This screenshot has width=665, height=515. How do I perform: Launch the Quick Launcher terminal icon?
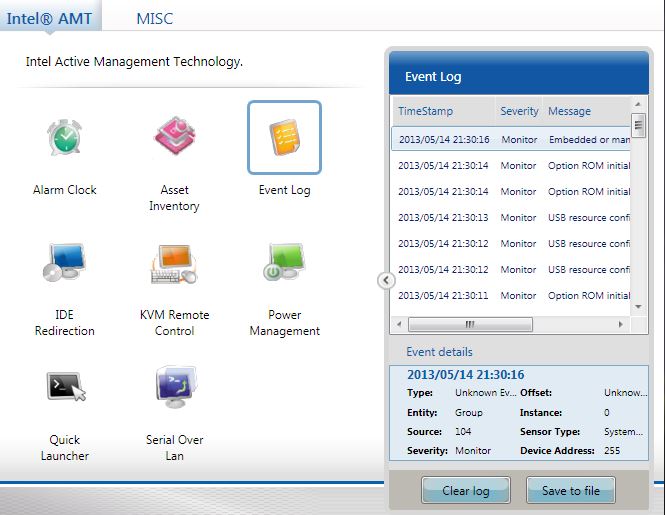click(66, 386)
